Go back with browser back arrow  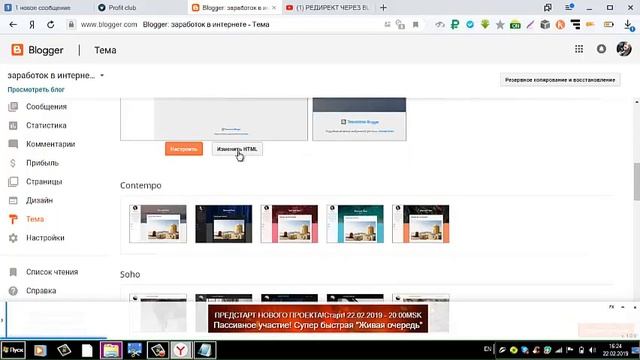point(13,24)
